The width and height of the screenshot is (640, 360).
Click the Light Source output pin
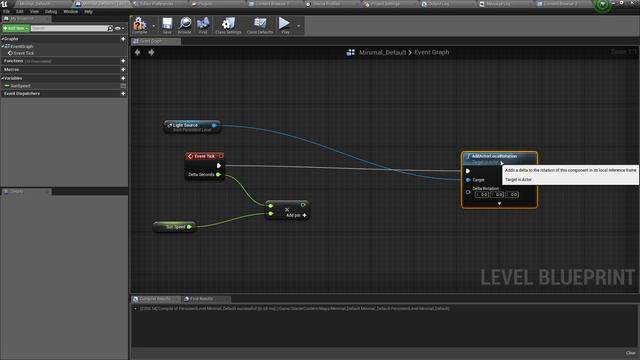pos(214,125)
